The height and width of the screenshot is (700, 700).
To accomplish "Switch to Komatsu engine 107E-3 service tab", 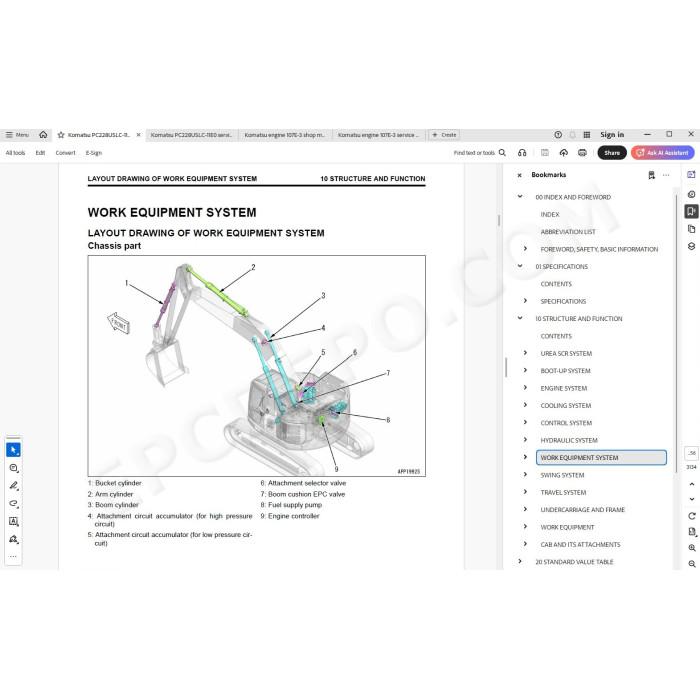I will pos(378,135).
